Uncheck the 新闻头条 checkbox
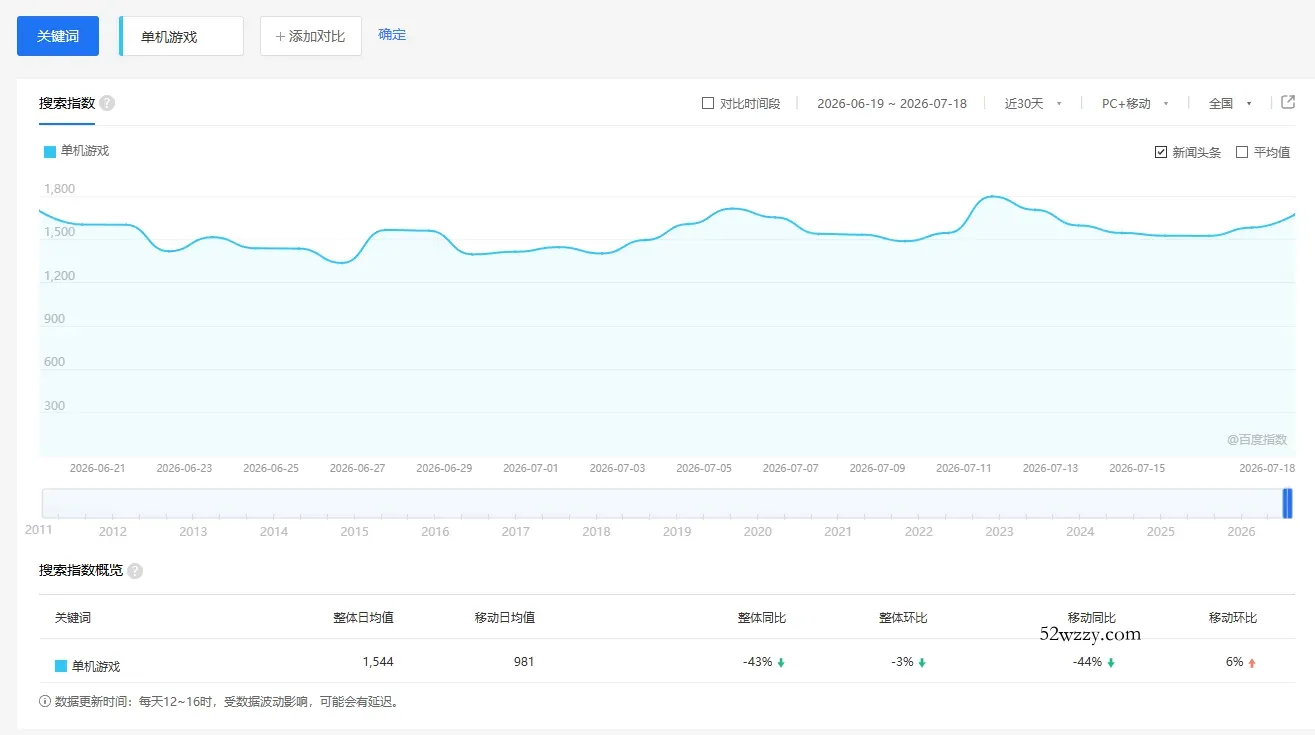 [x=1161, y=152]
